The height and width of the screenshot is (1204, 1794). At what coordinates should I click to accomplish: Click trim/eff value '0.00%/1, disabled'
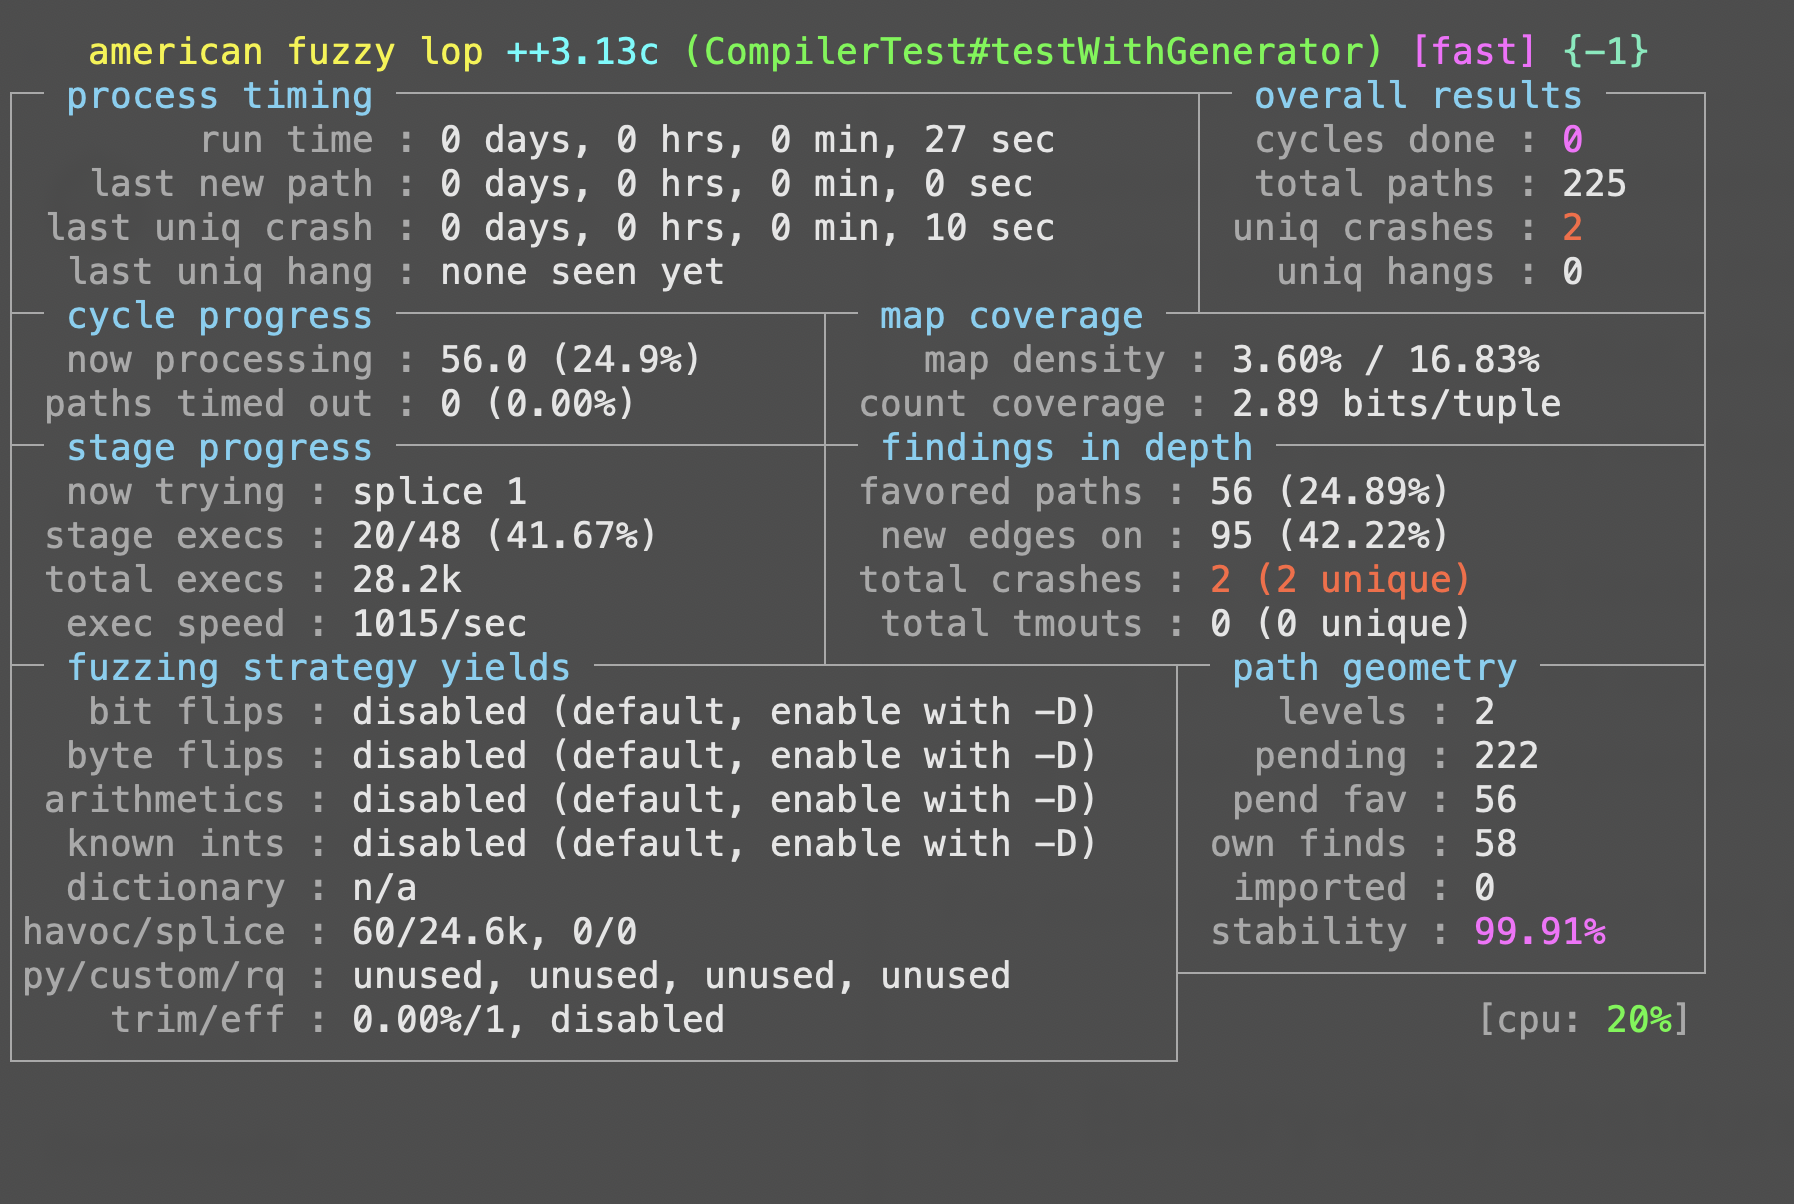[x=538, y=1020]
